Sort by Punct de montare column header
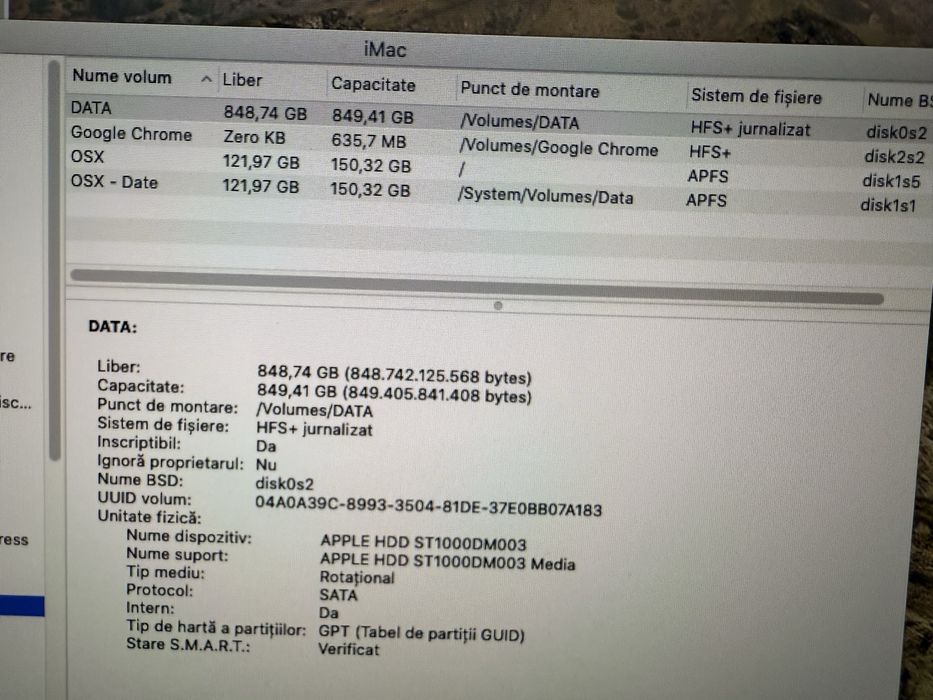This screenshot has width=933, height=700. point(530,90)
